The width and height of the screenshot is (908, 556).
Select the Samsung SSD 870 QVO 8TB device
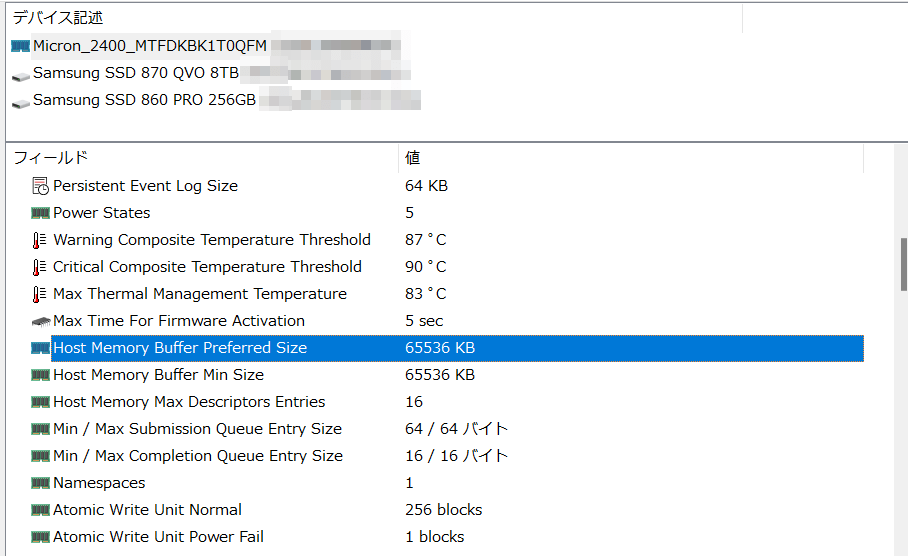tap(135, 73)
